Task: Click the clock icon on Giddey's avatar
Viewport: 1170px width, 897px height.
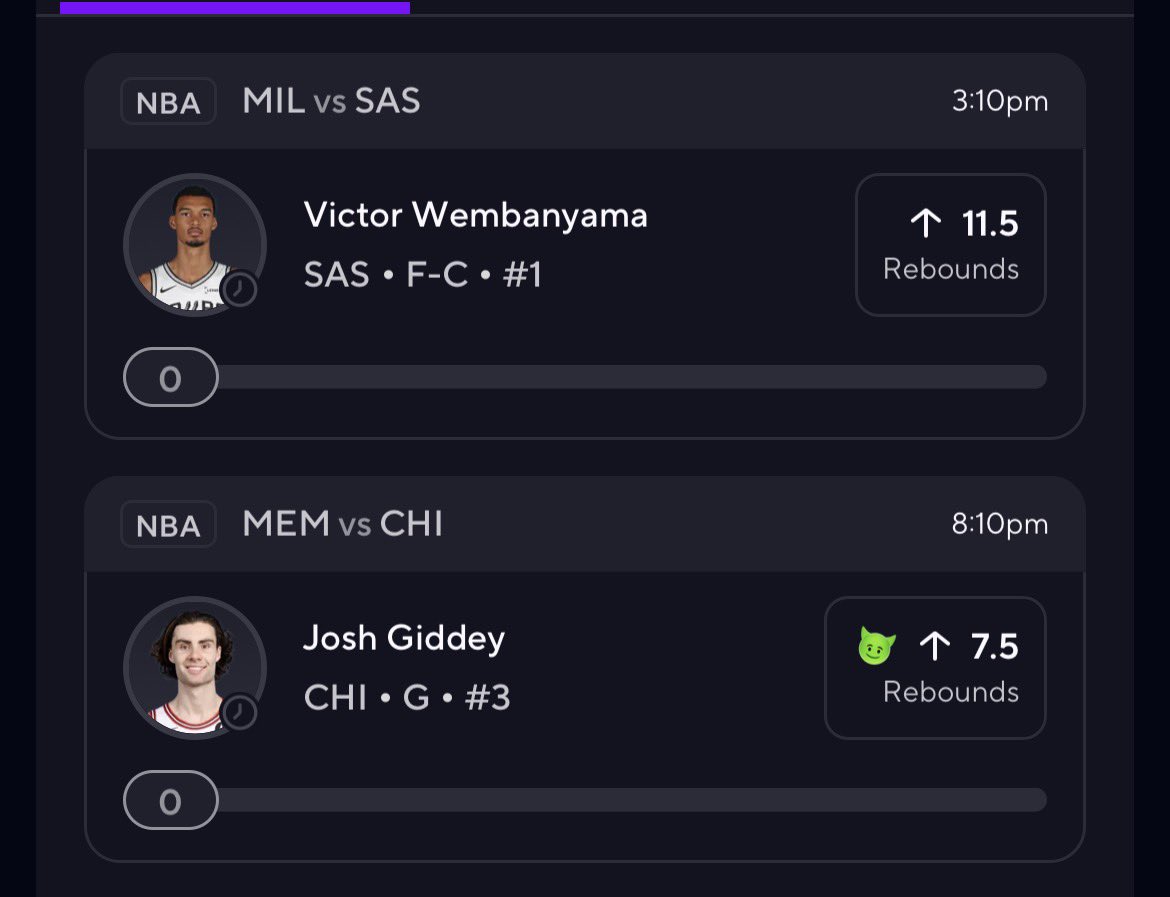Action: 239,713
